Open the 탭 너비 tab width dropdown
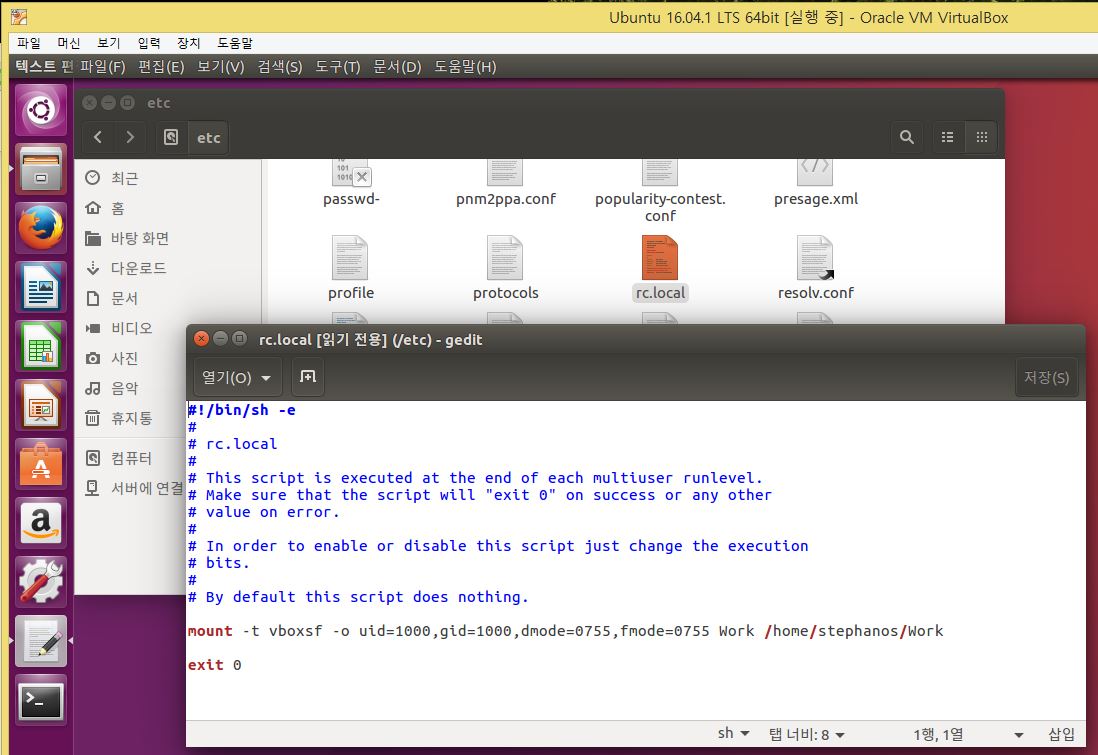Screen dimensions: 1098x755 coord(806,735)
